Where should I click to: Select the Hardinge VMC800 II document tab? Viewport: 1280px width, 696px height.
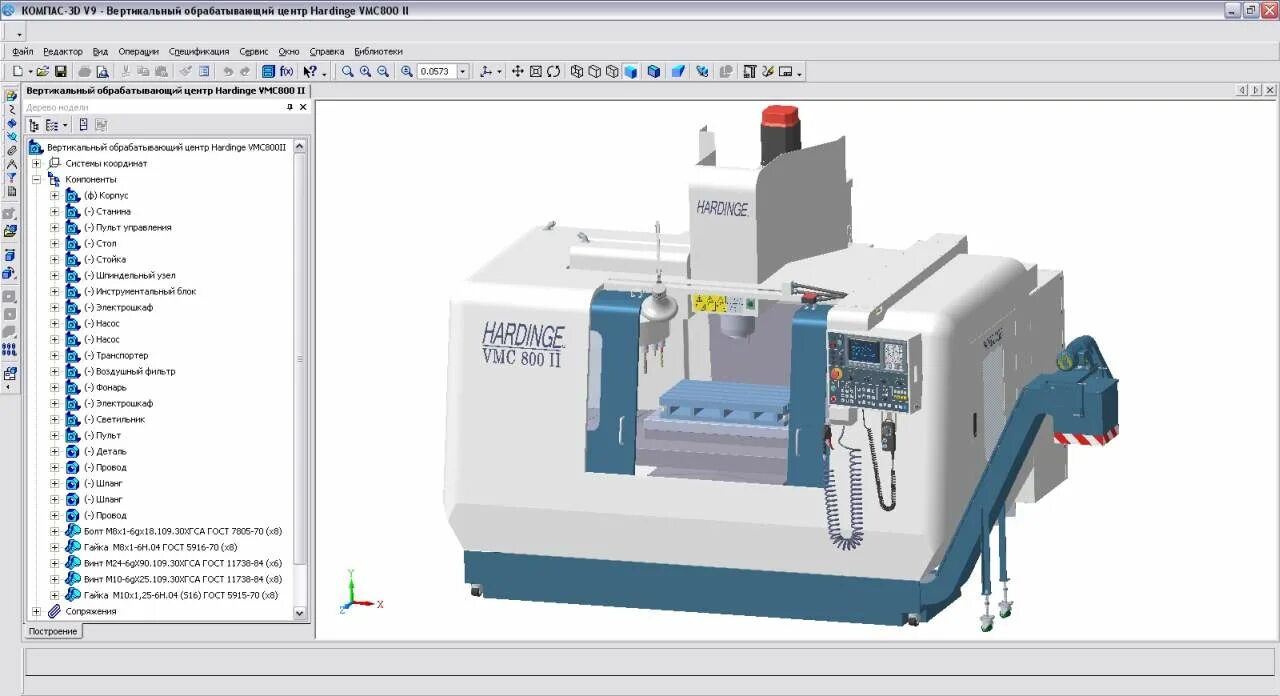tap(166, 90)
